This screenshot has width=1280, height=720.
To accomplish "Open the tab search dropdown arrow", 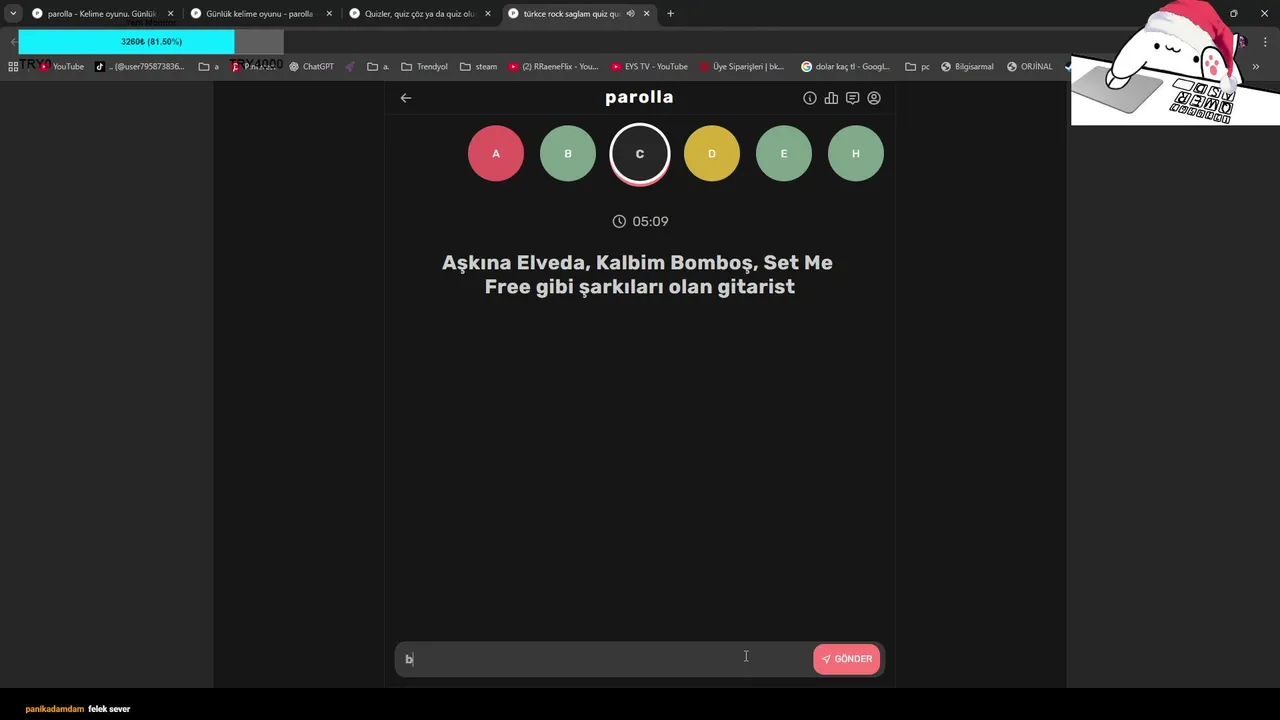I will [x=13, y=14].
